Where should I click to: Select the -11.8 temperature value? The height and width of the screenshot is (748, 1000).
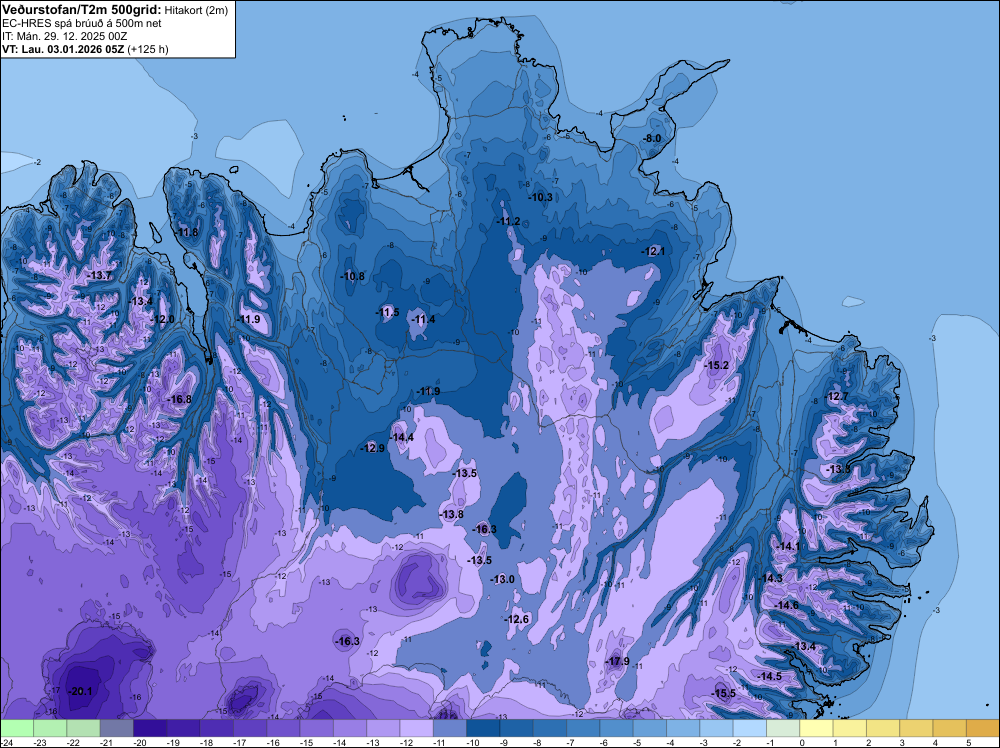(187, 232)
